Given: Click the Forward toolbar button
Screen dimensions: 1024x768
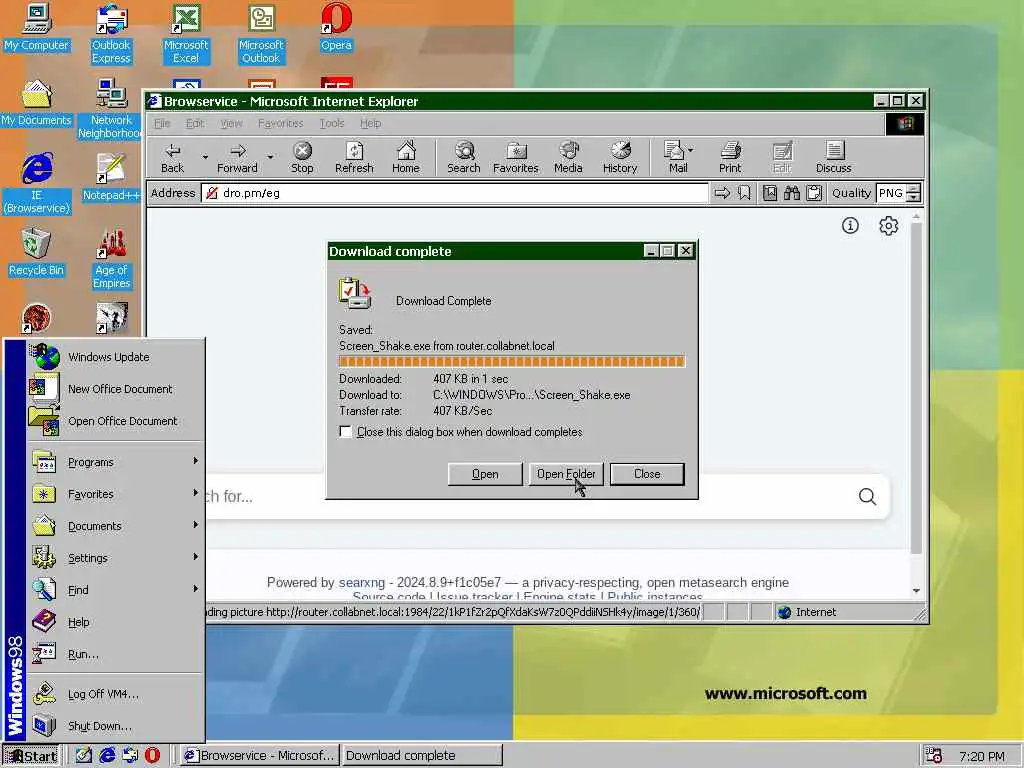Looking at the screenshot, I should tap(237, 157).
